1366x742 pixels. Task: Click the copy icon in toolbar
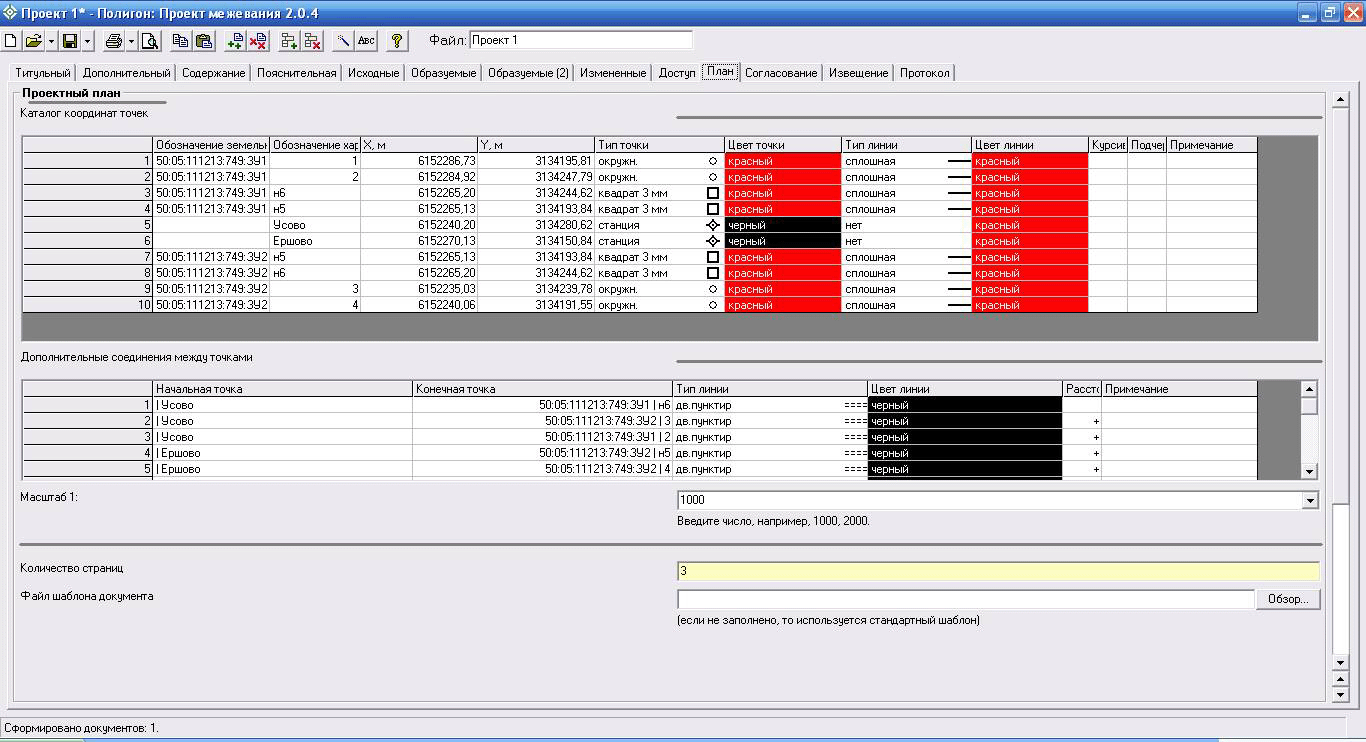click(x=180, y=41)
